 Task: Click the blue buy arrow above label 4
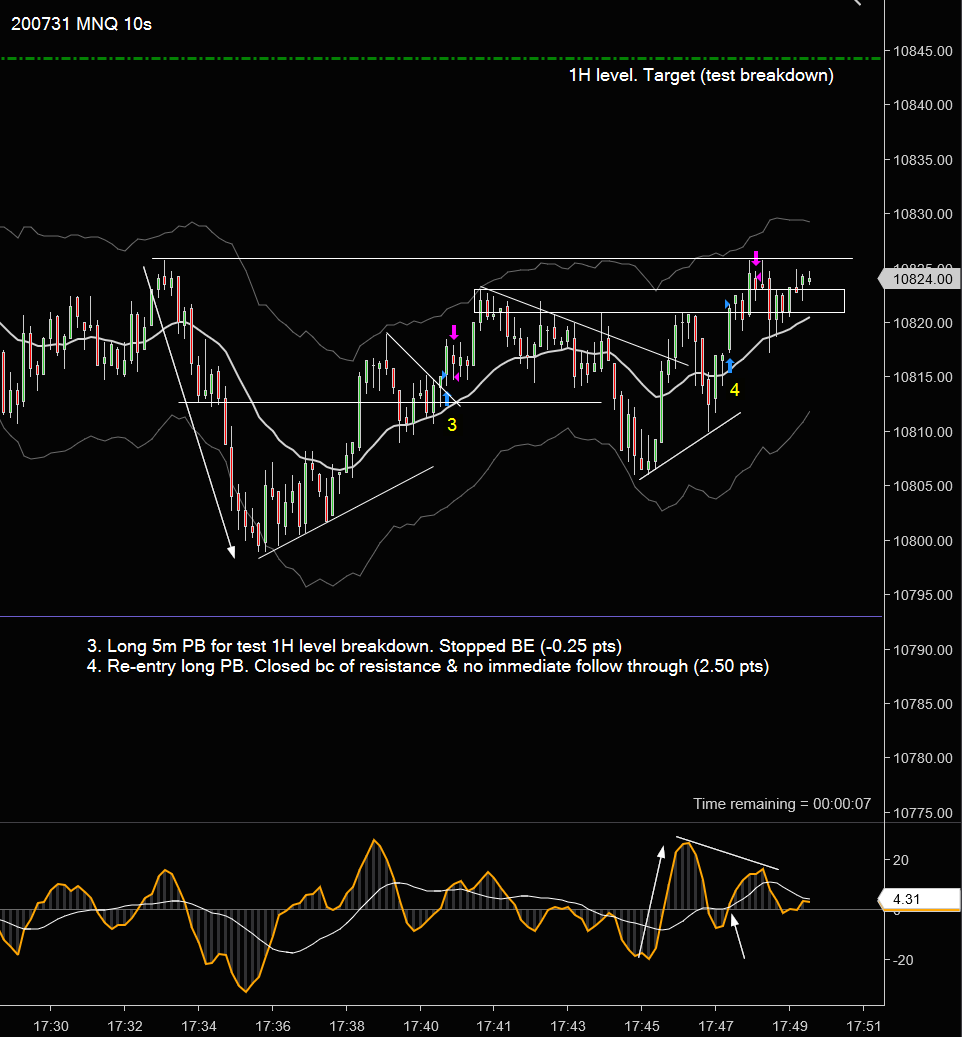pyautogui.click(x=729, y=365)
